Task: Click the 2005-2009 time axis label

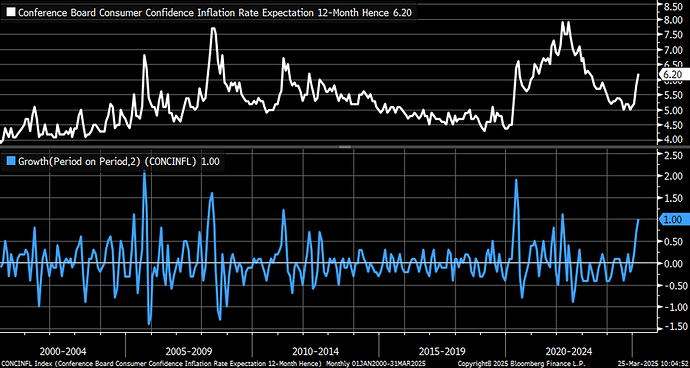Action: [x=189, y=352]
